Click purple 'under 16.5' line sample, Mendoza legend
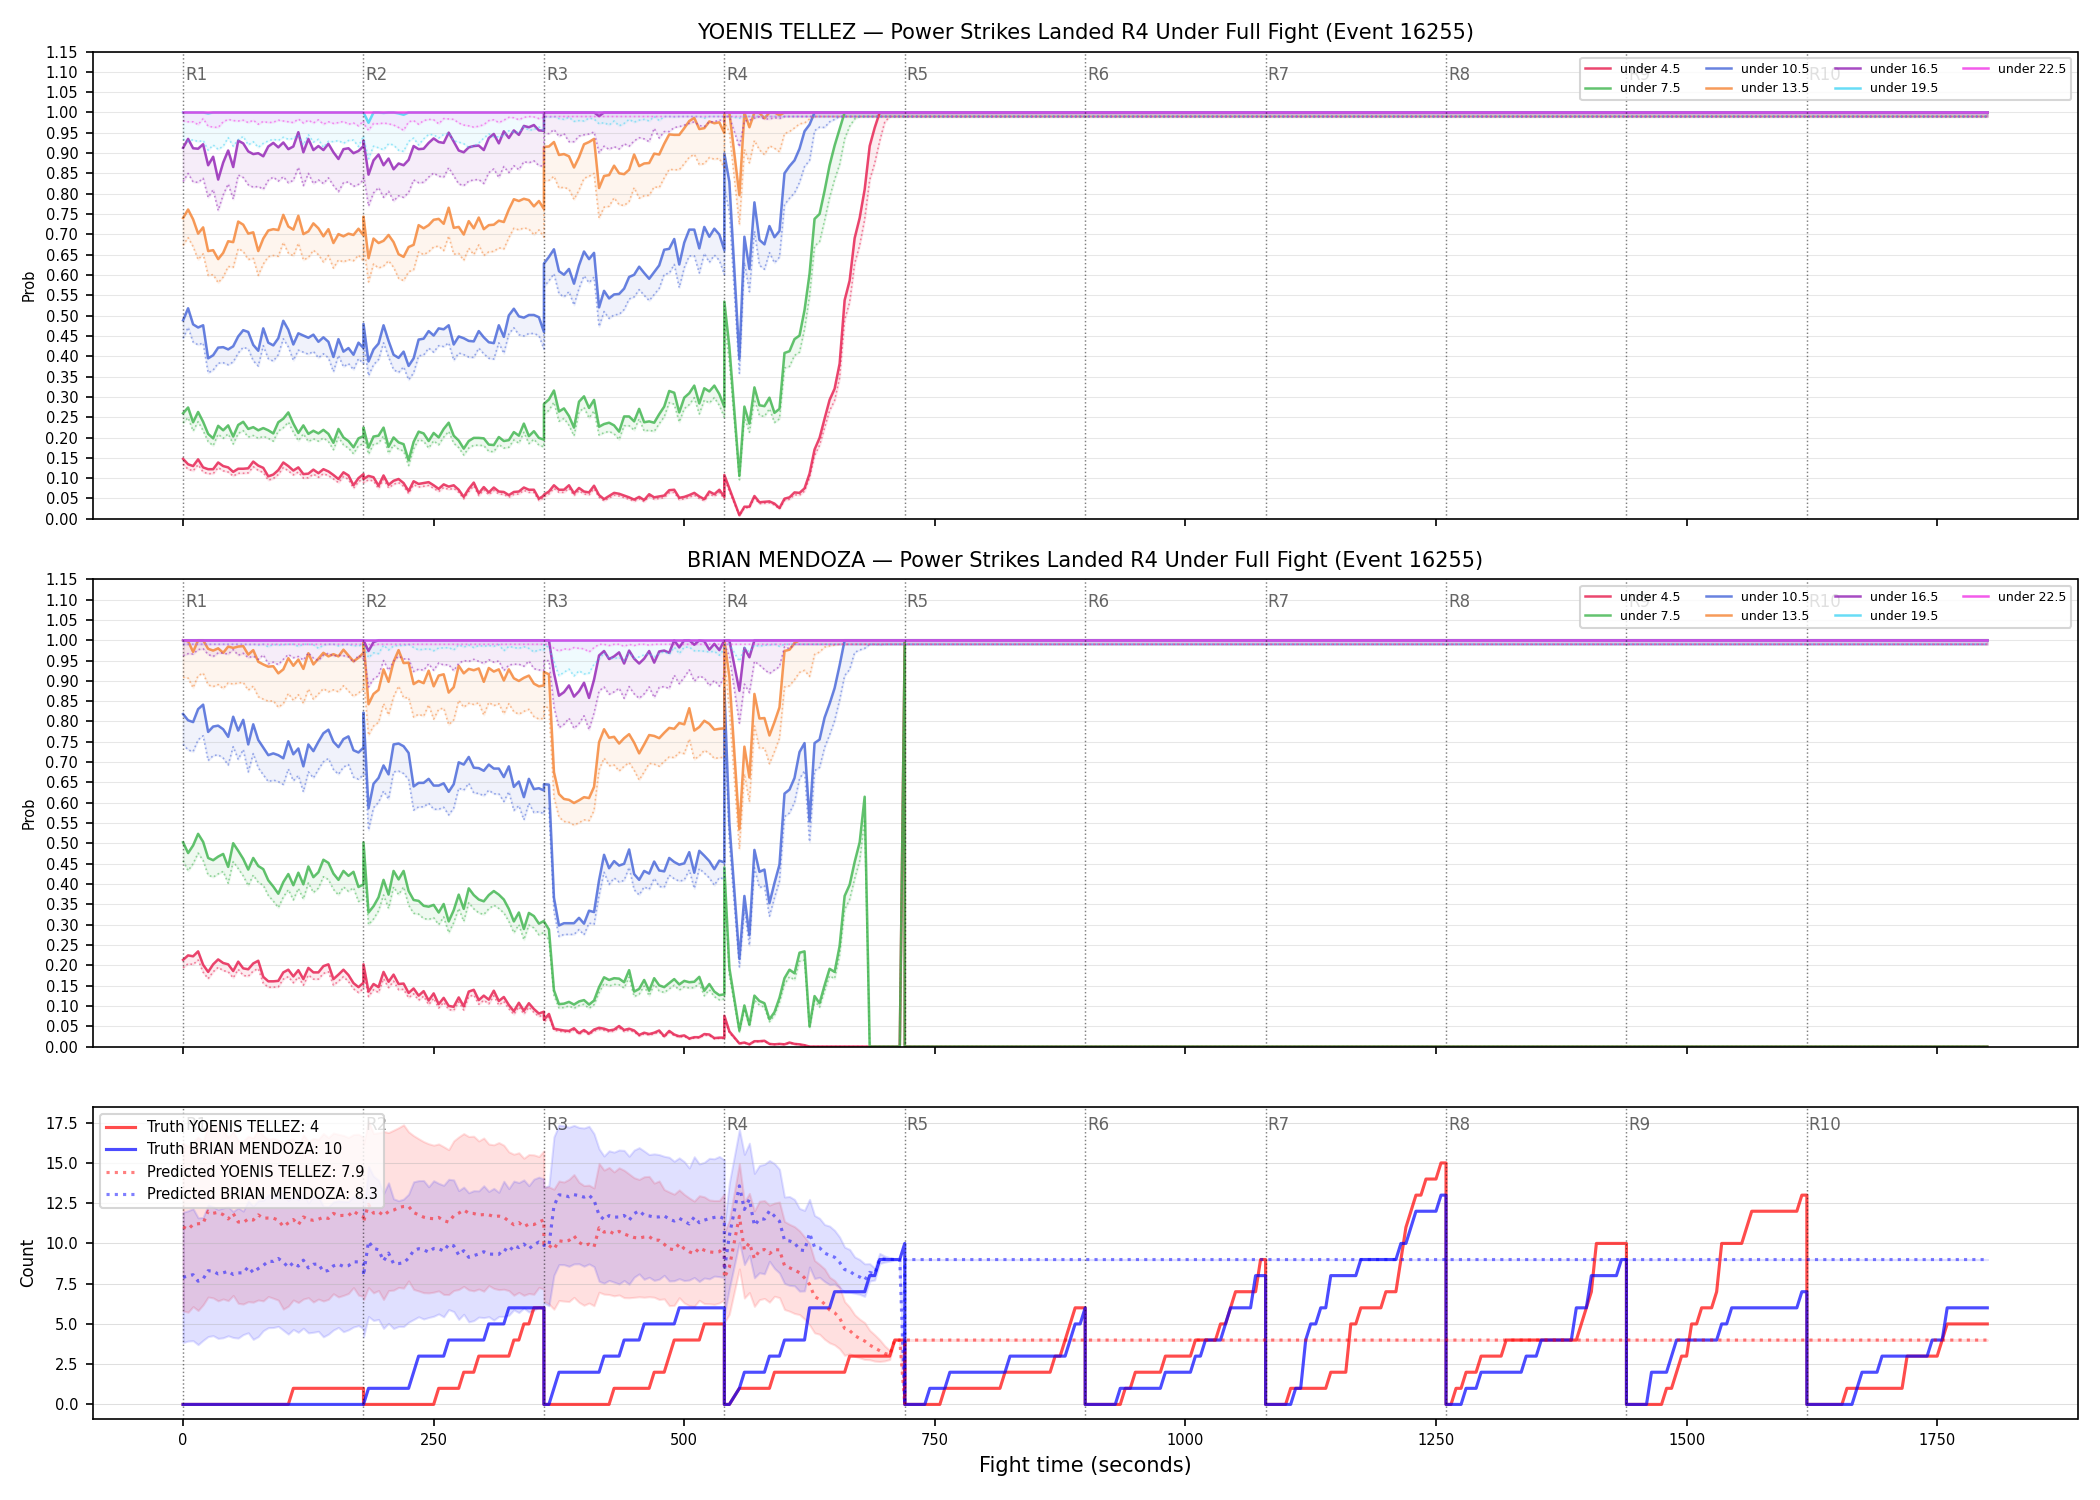Image resolution: width=2100 pixels, height=1500 pixels. (1848, 597)
